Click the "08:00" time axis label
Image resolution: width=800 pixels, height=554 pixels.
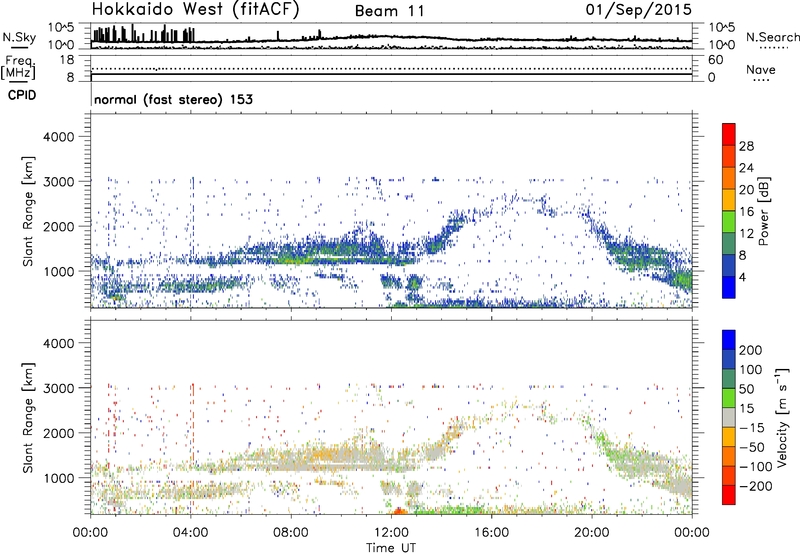[291, 533]
